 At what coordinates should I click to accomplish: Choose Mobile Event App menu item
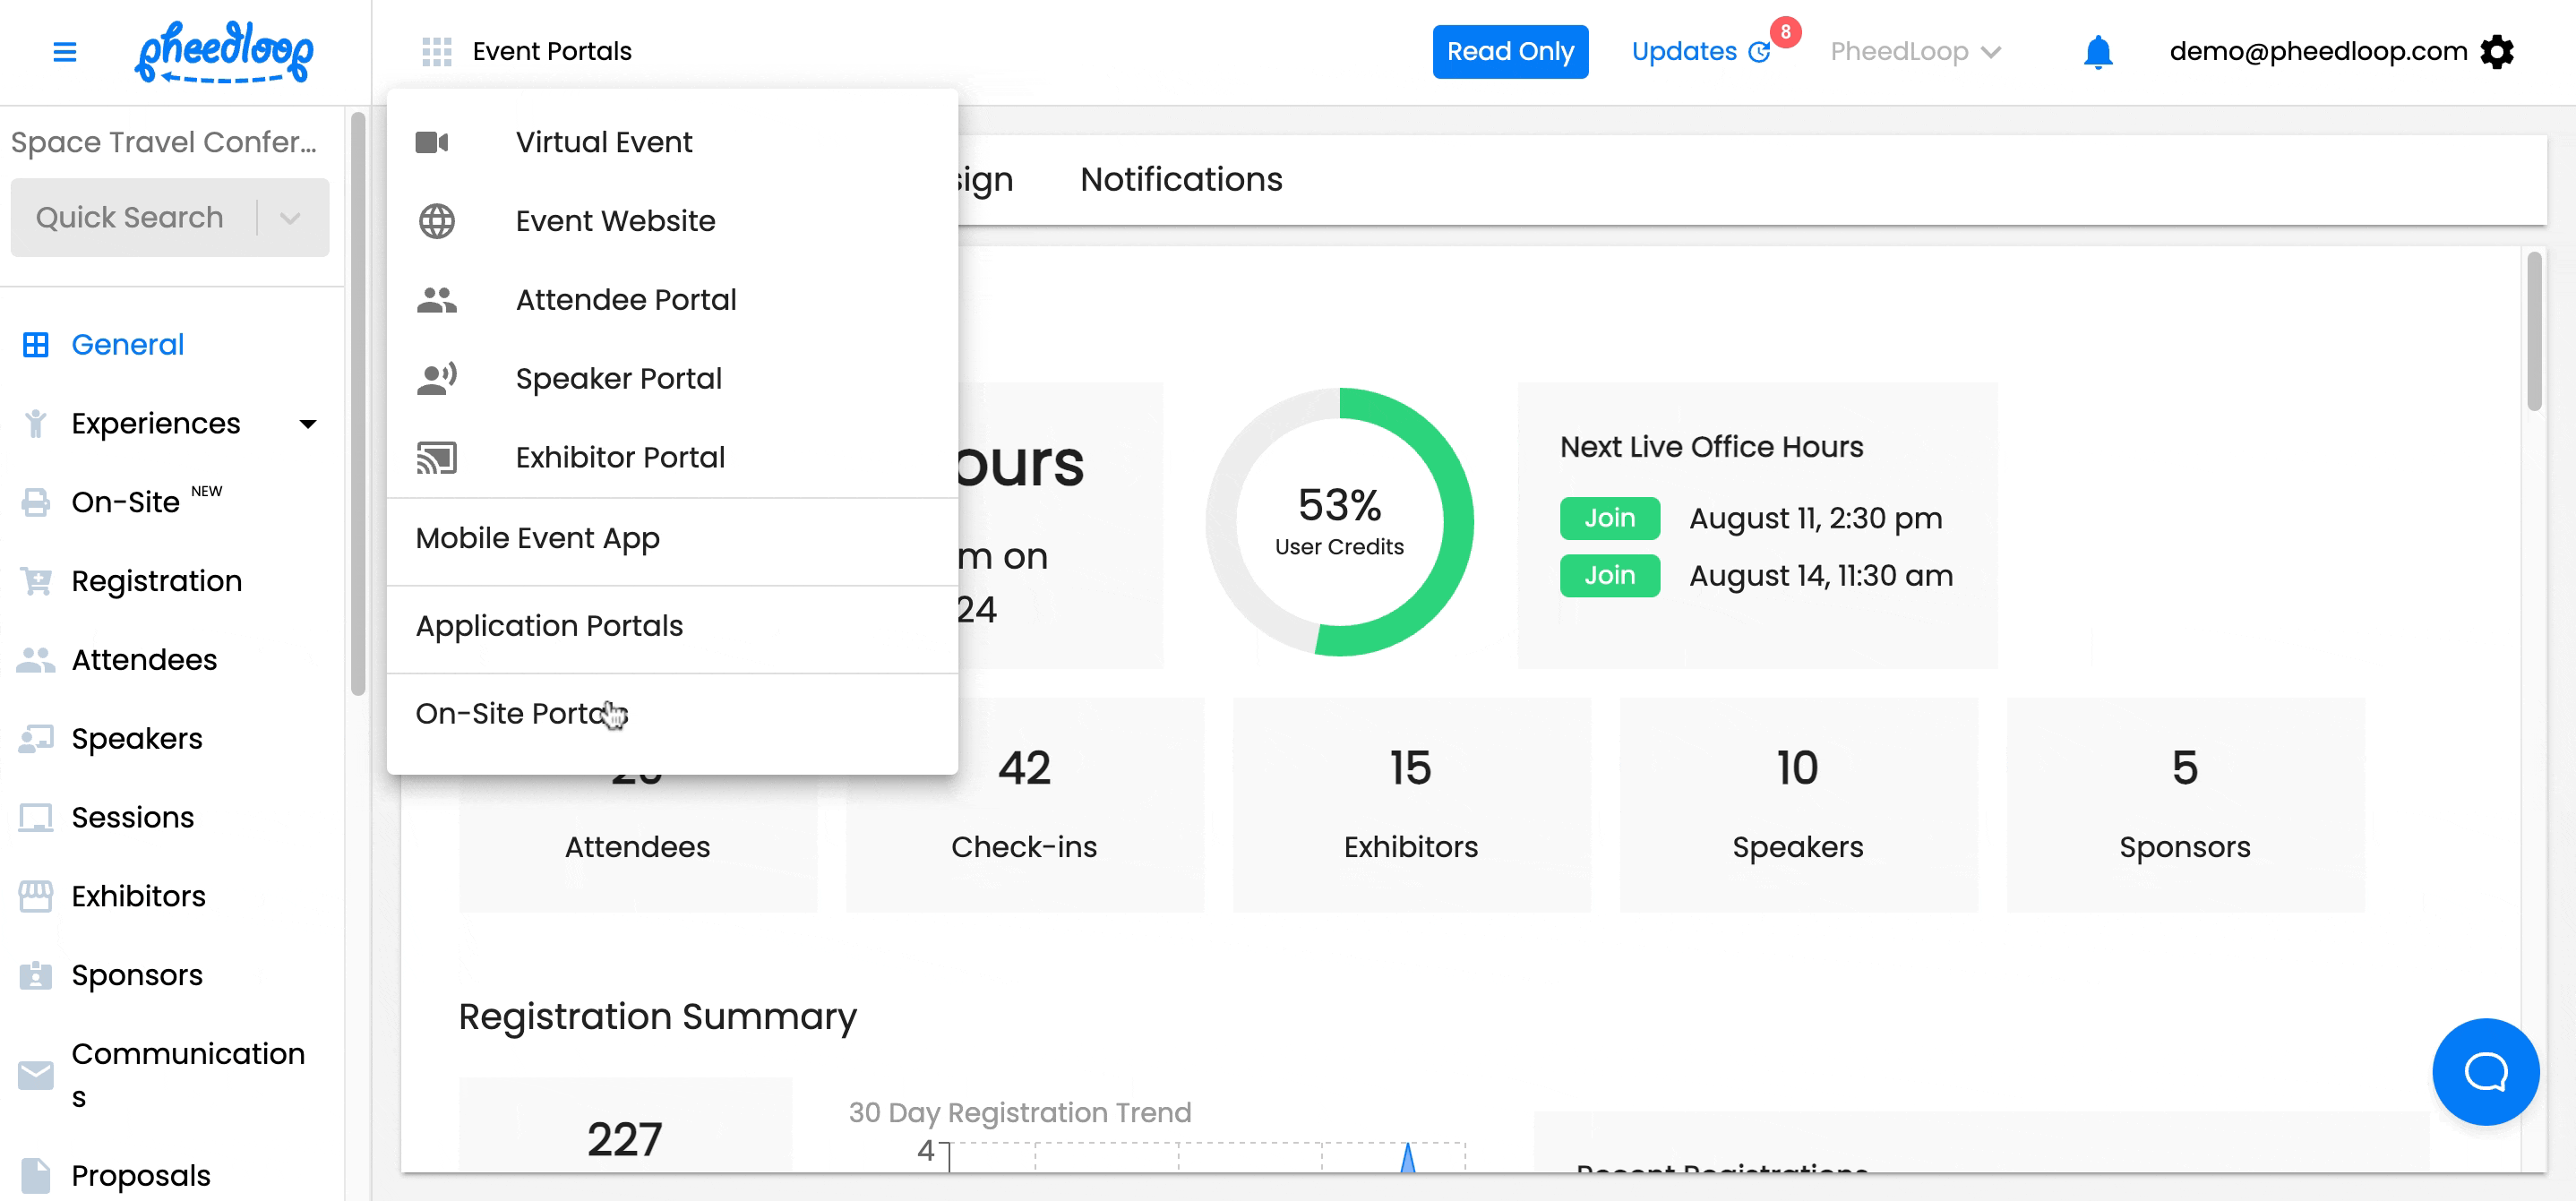pyautogui.click(x=537, y=538)
